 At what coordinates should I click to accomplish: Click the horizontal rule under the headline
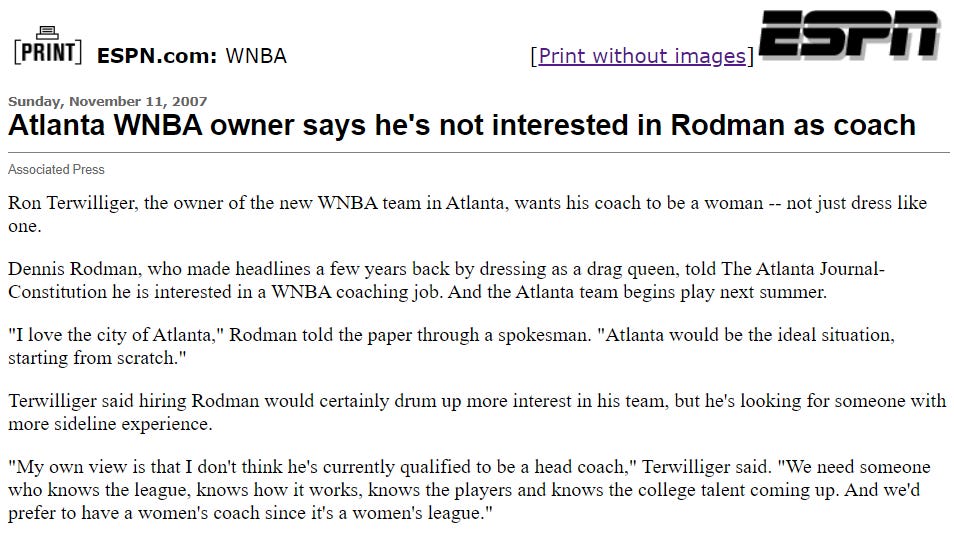(479, 152)
